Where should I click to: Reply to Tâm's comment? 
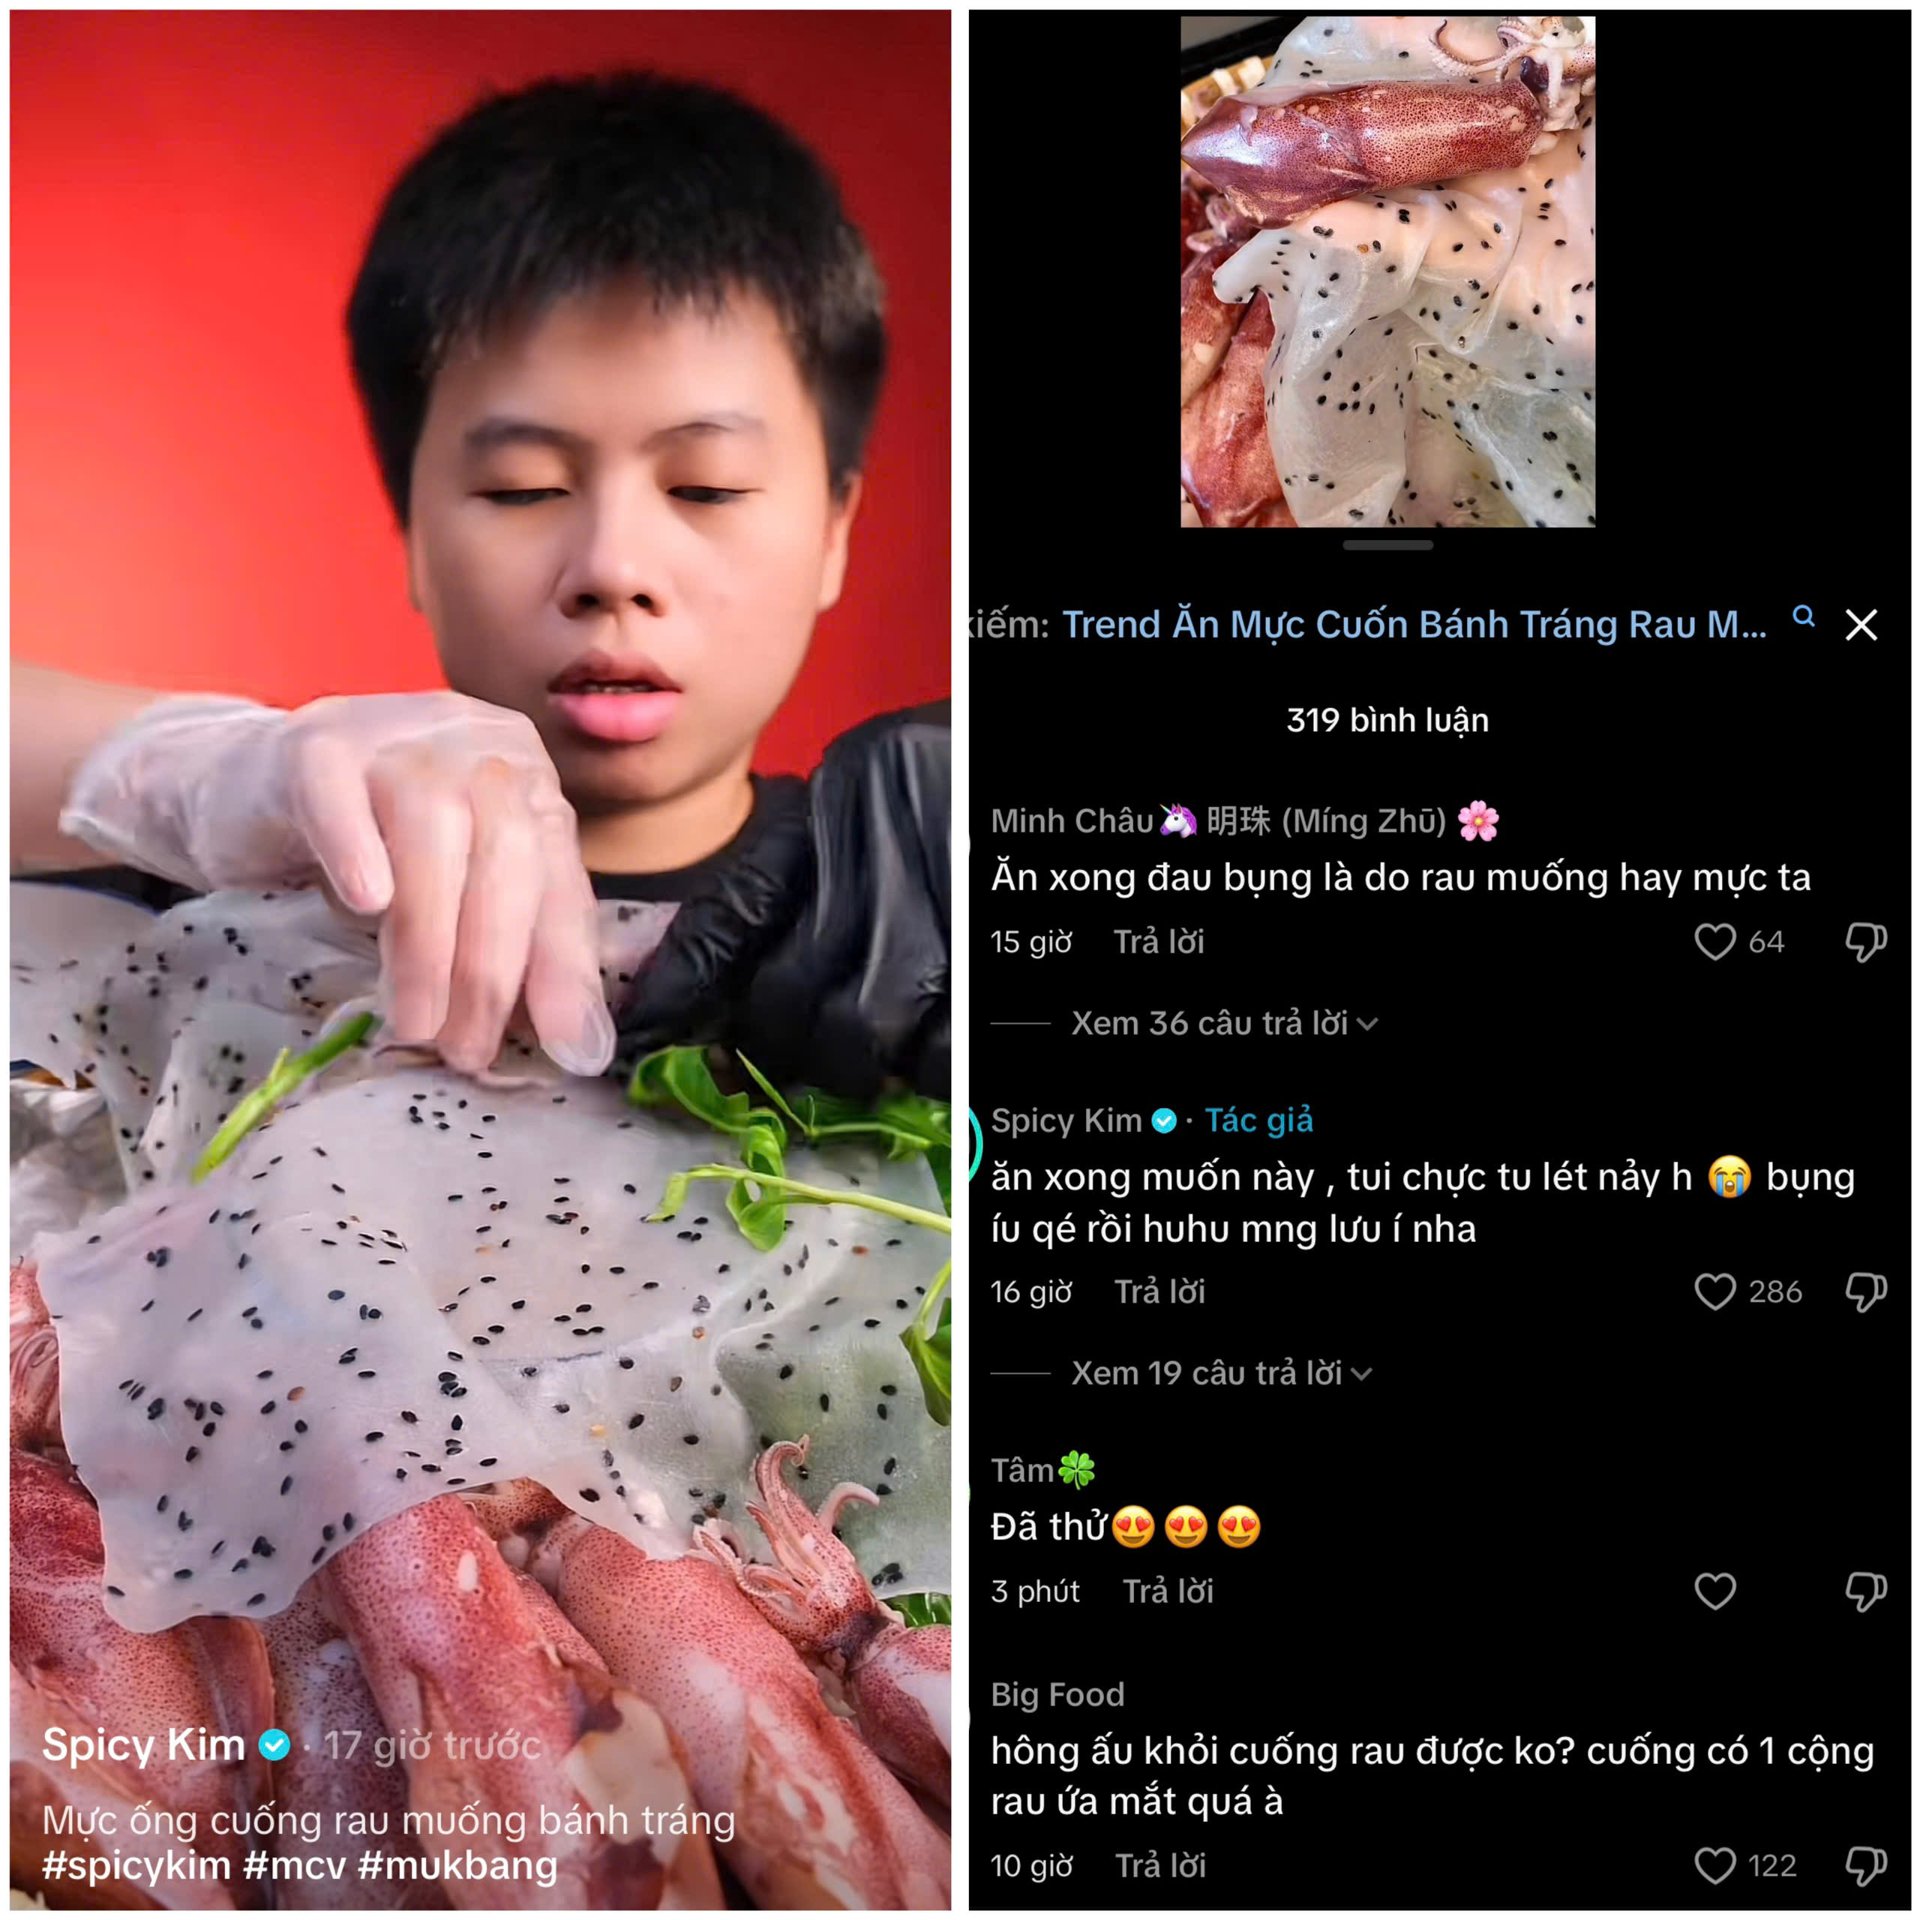click(x=1168, y=1591)
